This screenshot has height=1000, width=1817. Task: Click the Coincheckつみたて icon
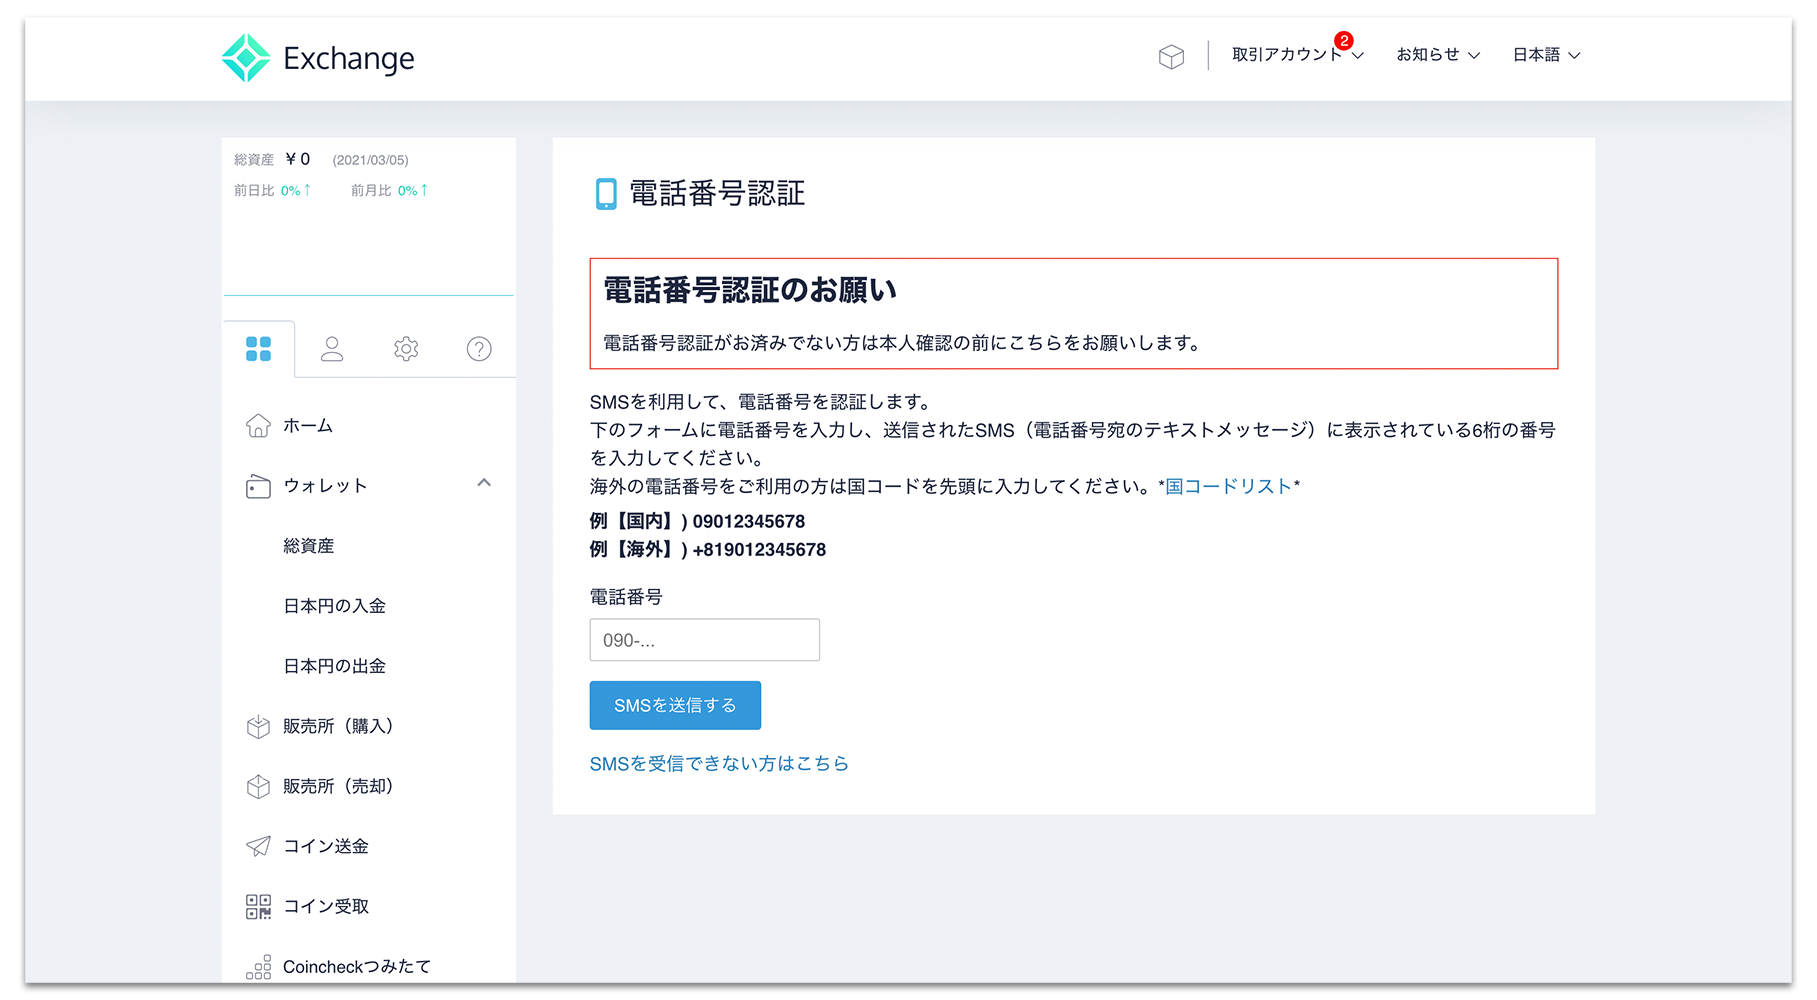click(258, 966)
